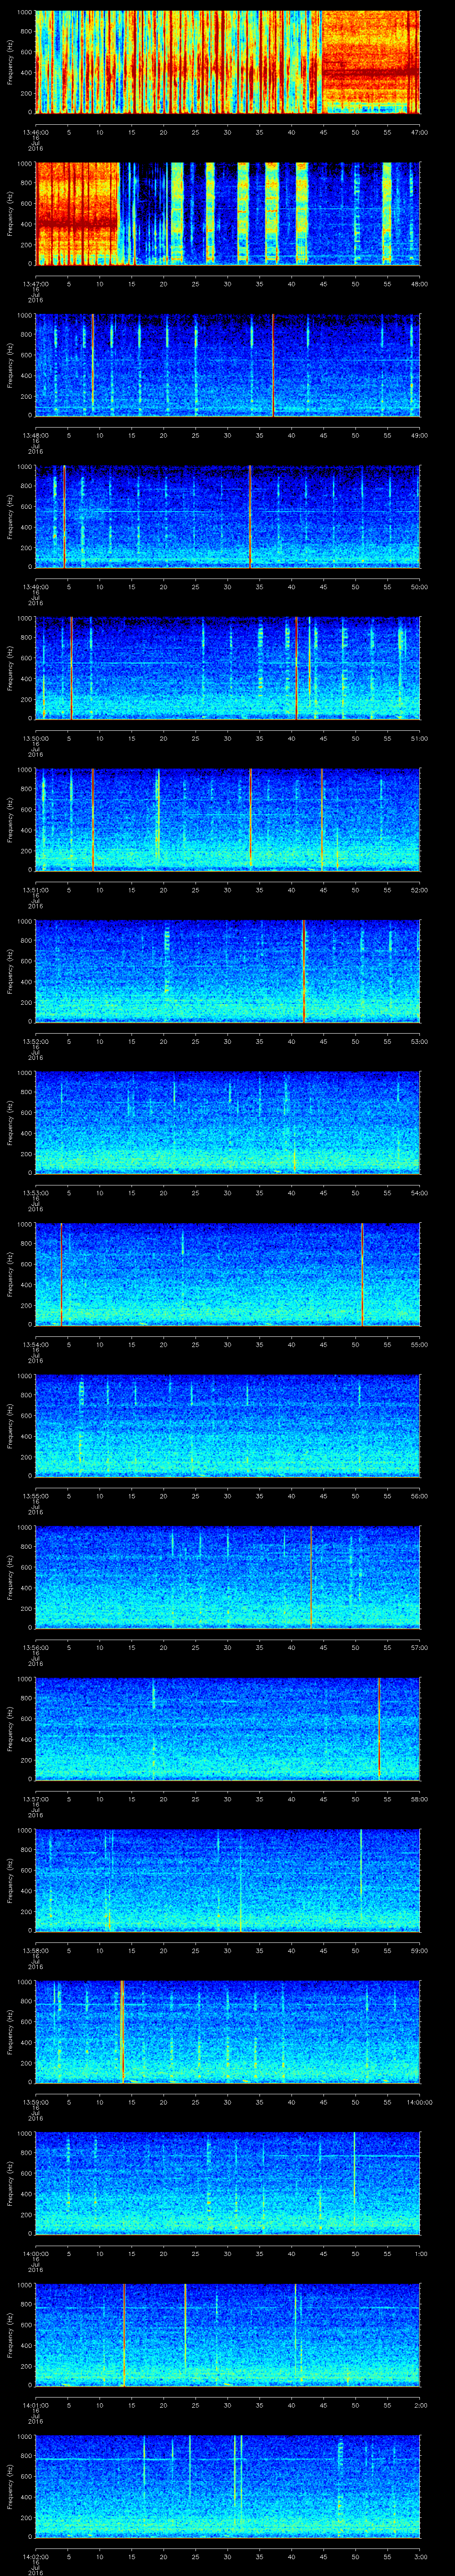
Task: Click the red spike near 51 s in the 13:54 spectrogram
Action: click(x=362, y=1274)
